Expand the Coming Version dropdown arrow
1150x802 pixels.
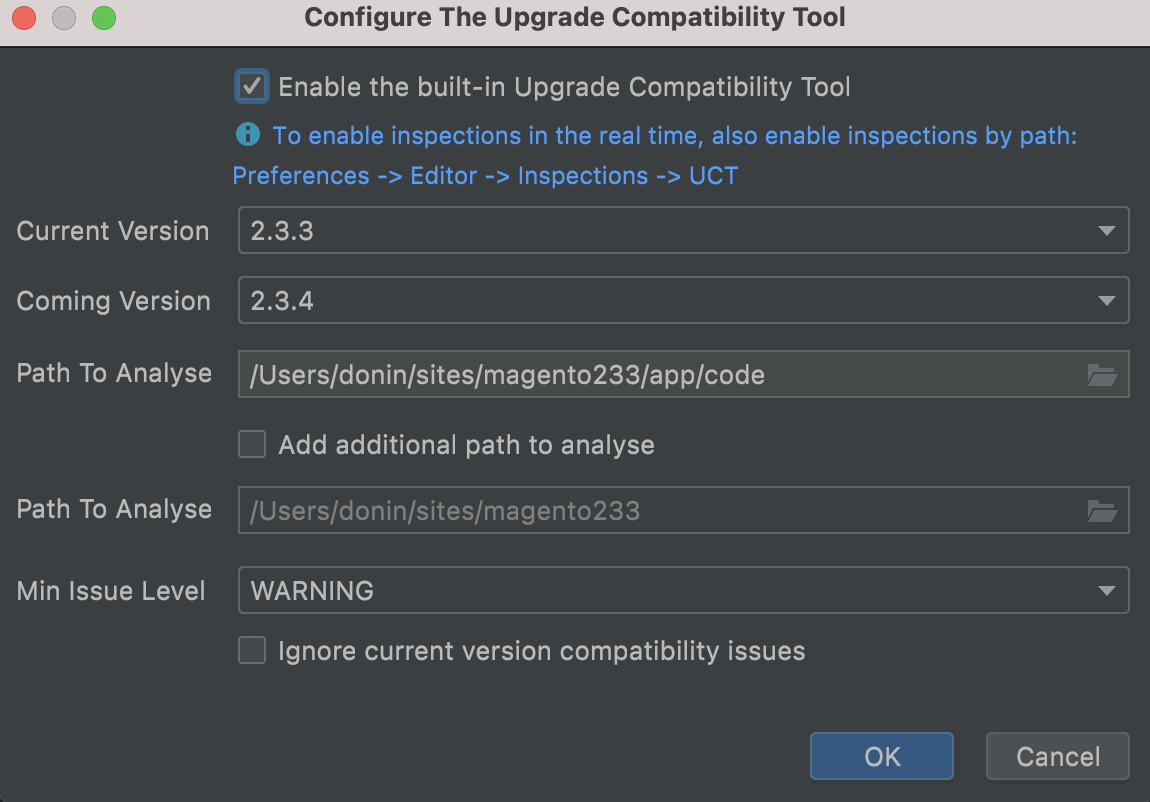1106,301
